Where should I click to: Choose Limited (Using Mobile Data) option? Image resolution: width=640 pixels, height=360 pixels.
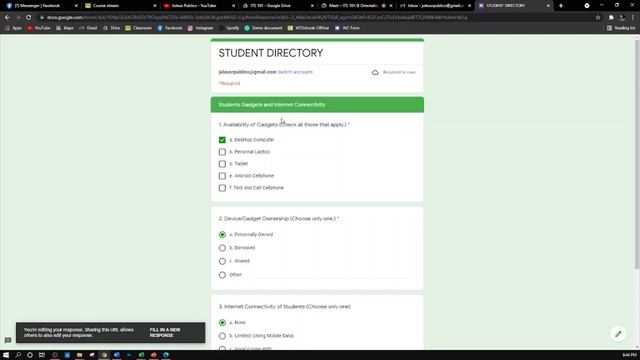click(222, 336)
